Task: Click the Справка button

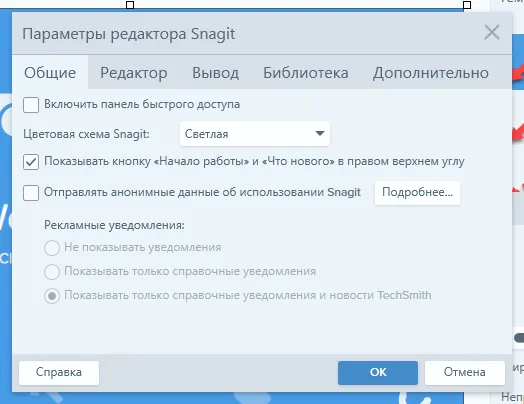Action: 59,373
